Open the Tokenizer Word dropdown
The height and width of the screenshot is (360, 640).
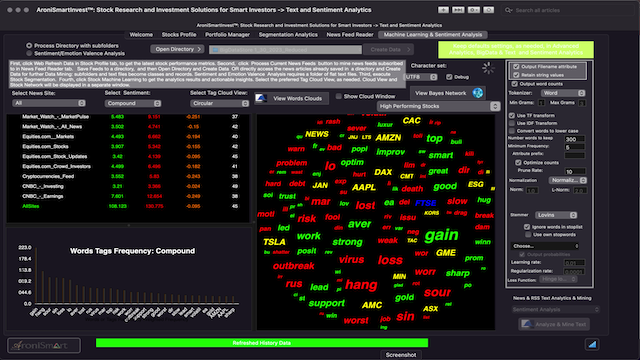[x=563, y=93]
